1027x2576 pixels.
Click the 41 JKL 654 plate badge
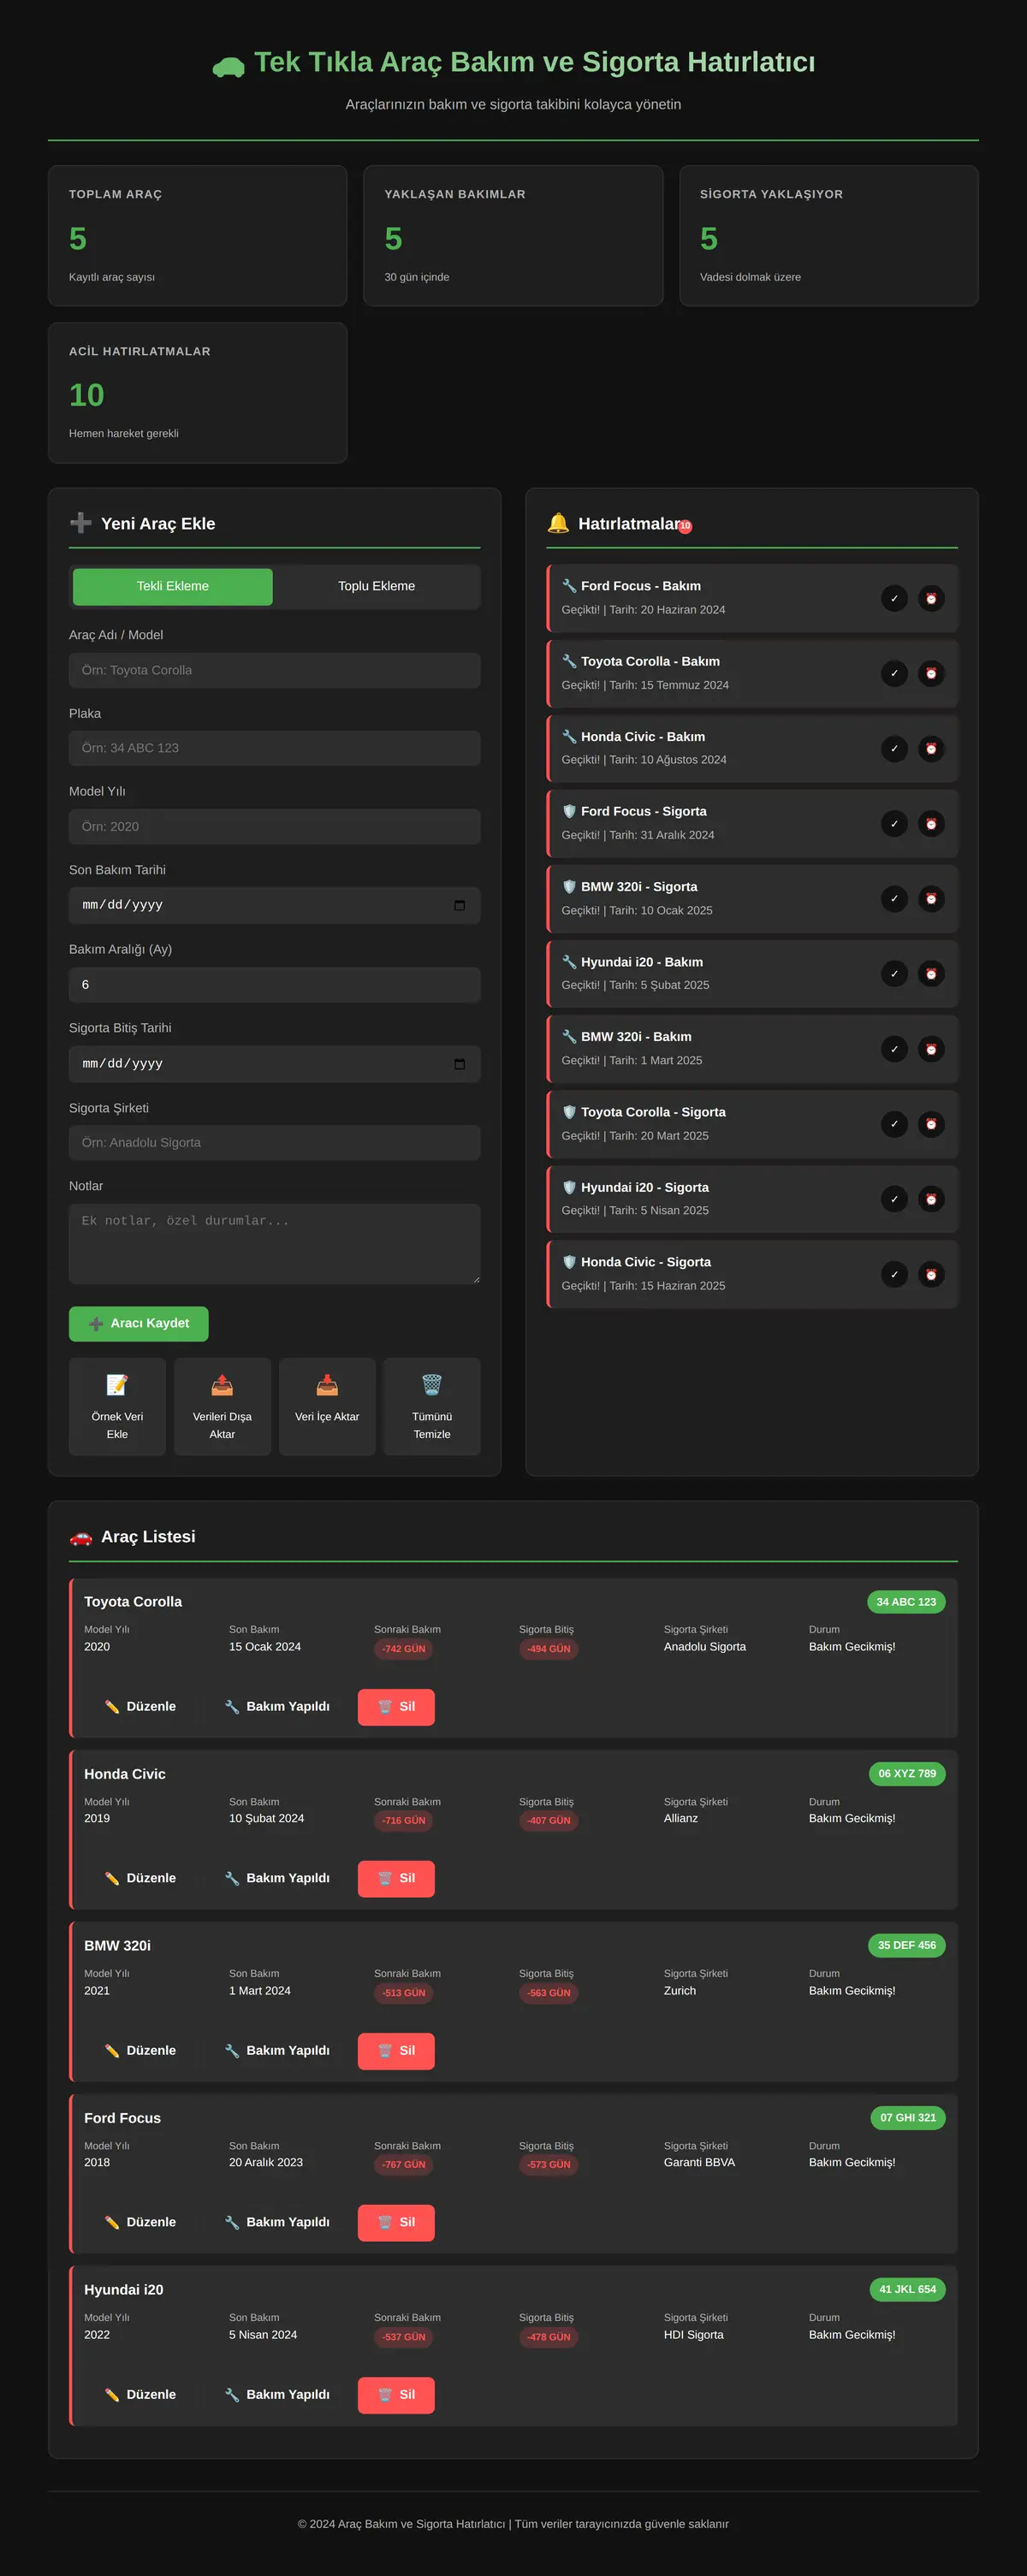[x=907, y=2289]
